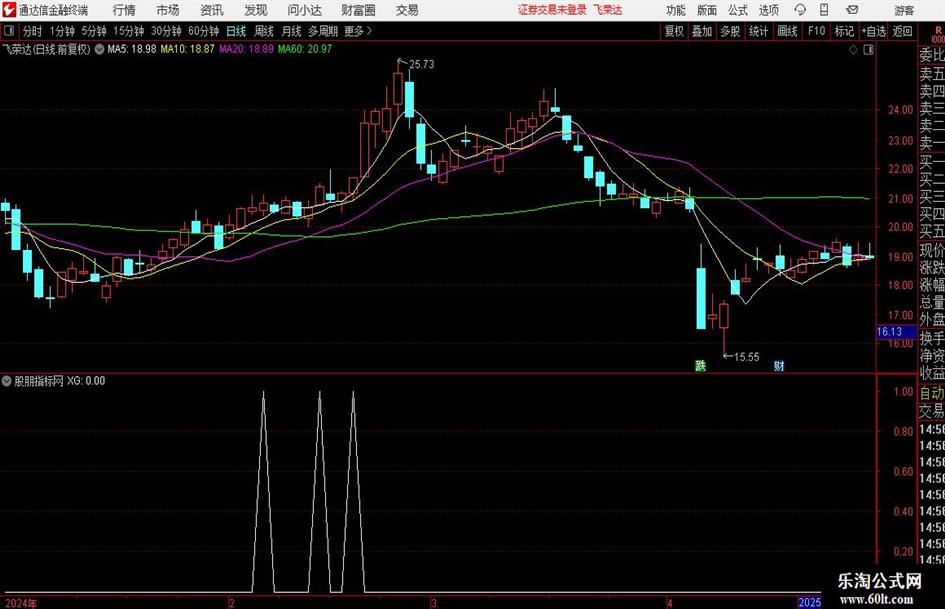Click the 现价 label in side panel
The width and height of the screenshot is (945, 609).
(x=932, y=250)
